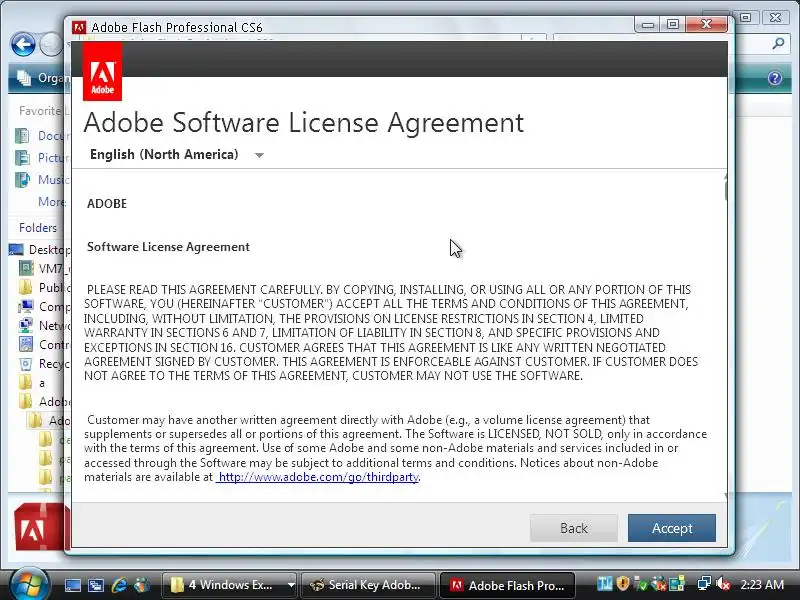Click the red Adobe logo in installer
The height and width of the screenshot is (600, 800).
[x=103, y=71]
